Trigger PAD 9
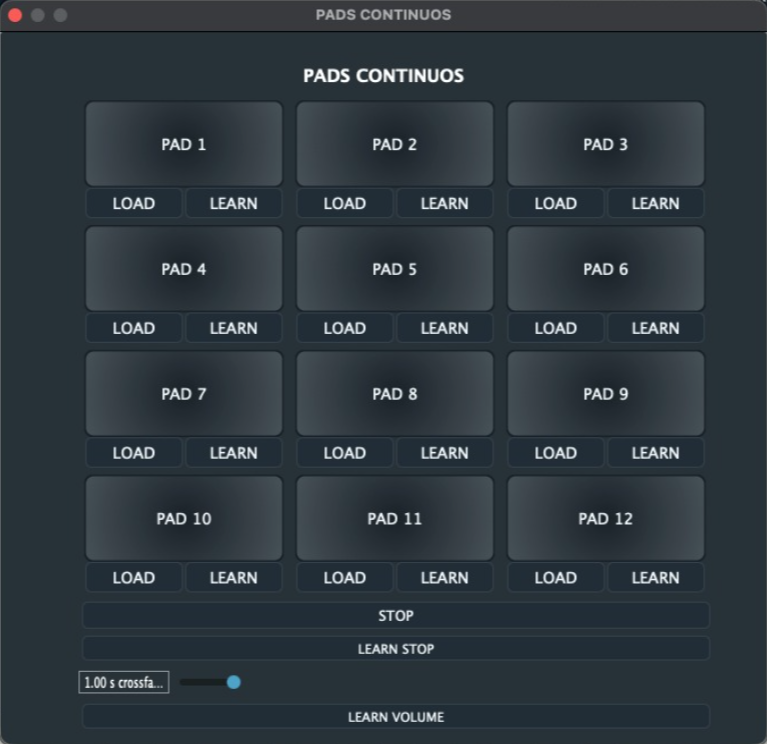 [x=606, y=393]
